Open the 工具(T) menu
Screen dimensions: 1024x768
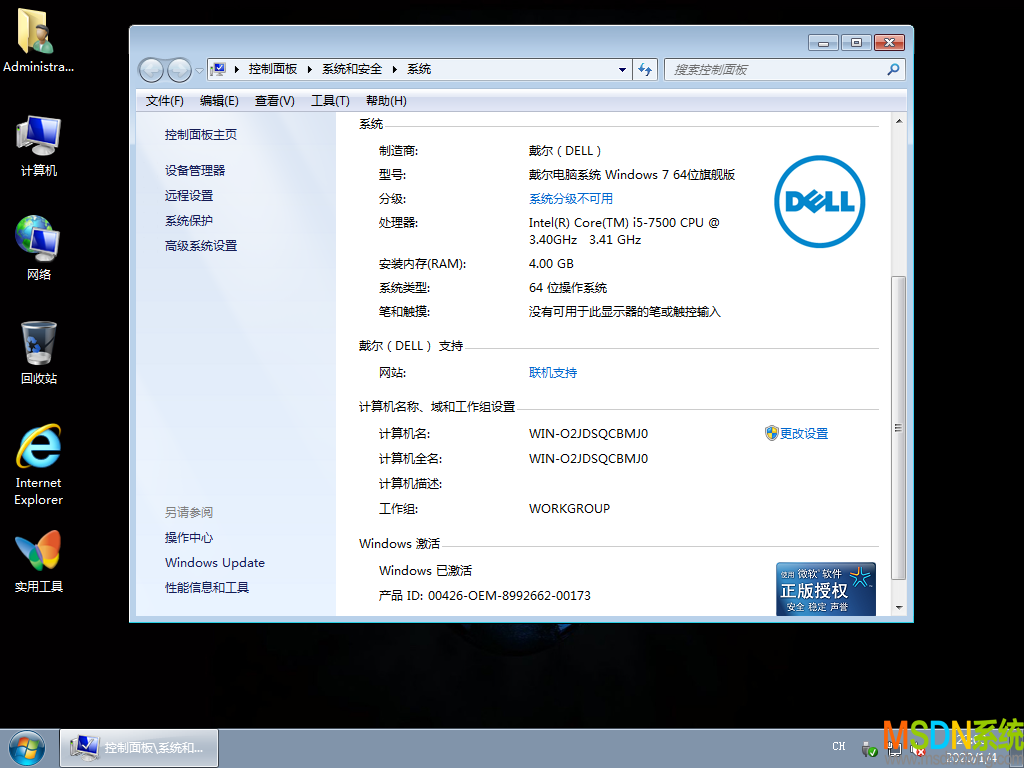pos(330,101)
